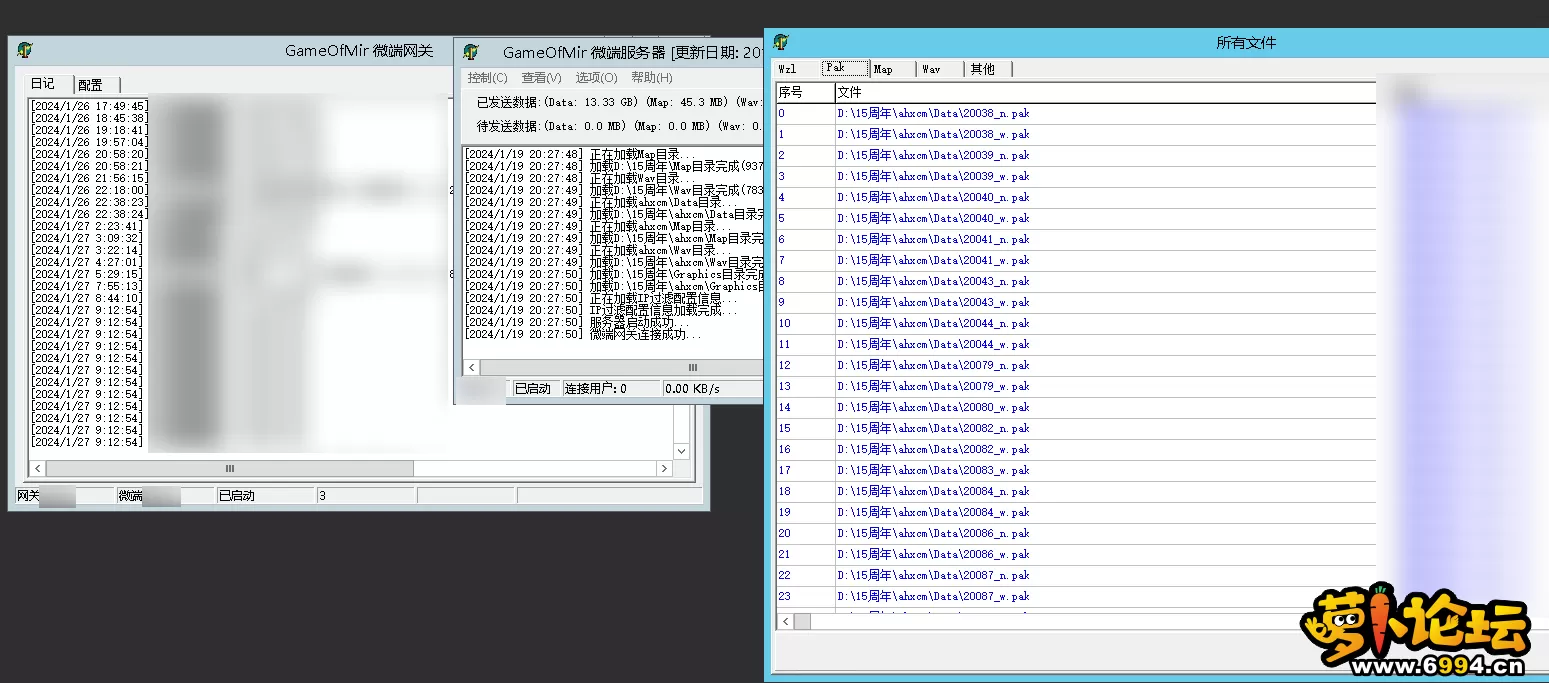Select file row 20041_w.pak

[1076, 261]
